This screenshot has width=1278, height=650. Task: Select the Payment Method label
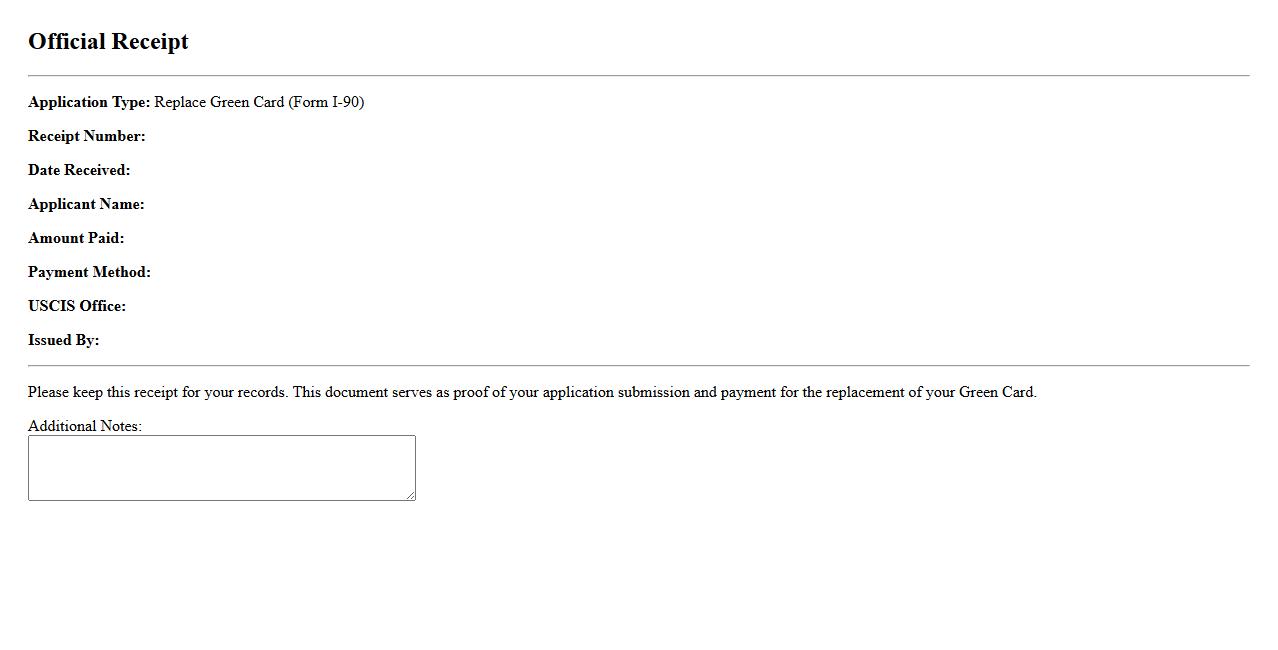(89, 272)
